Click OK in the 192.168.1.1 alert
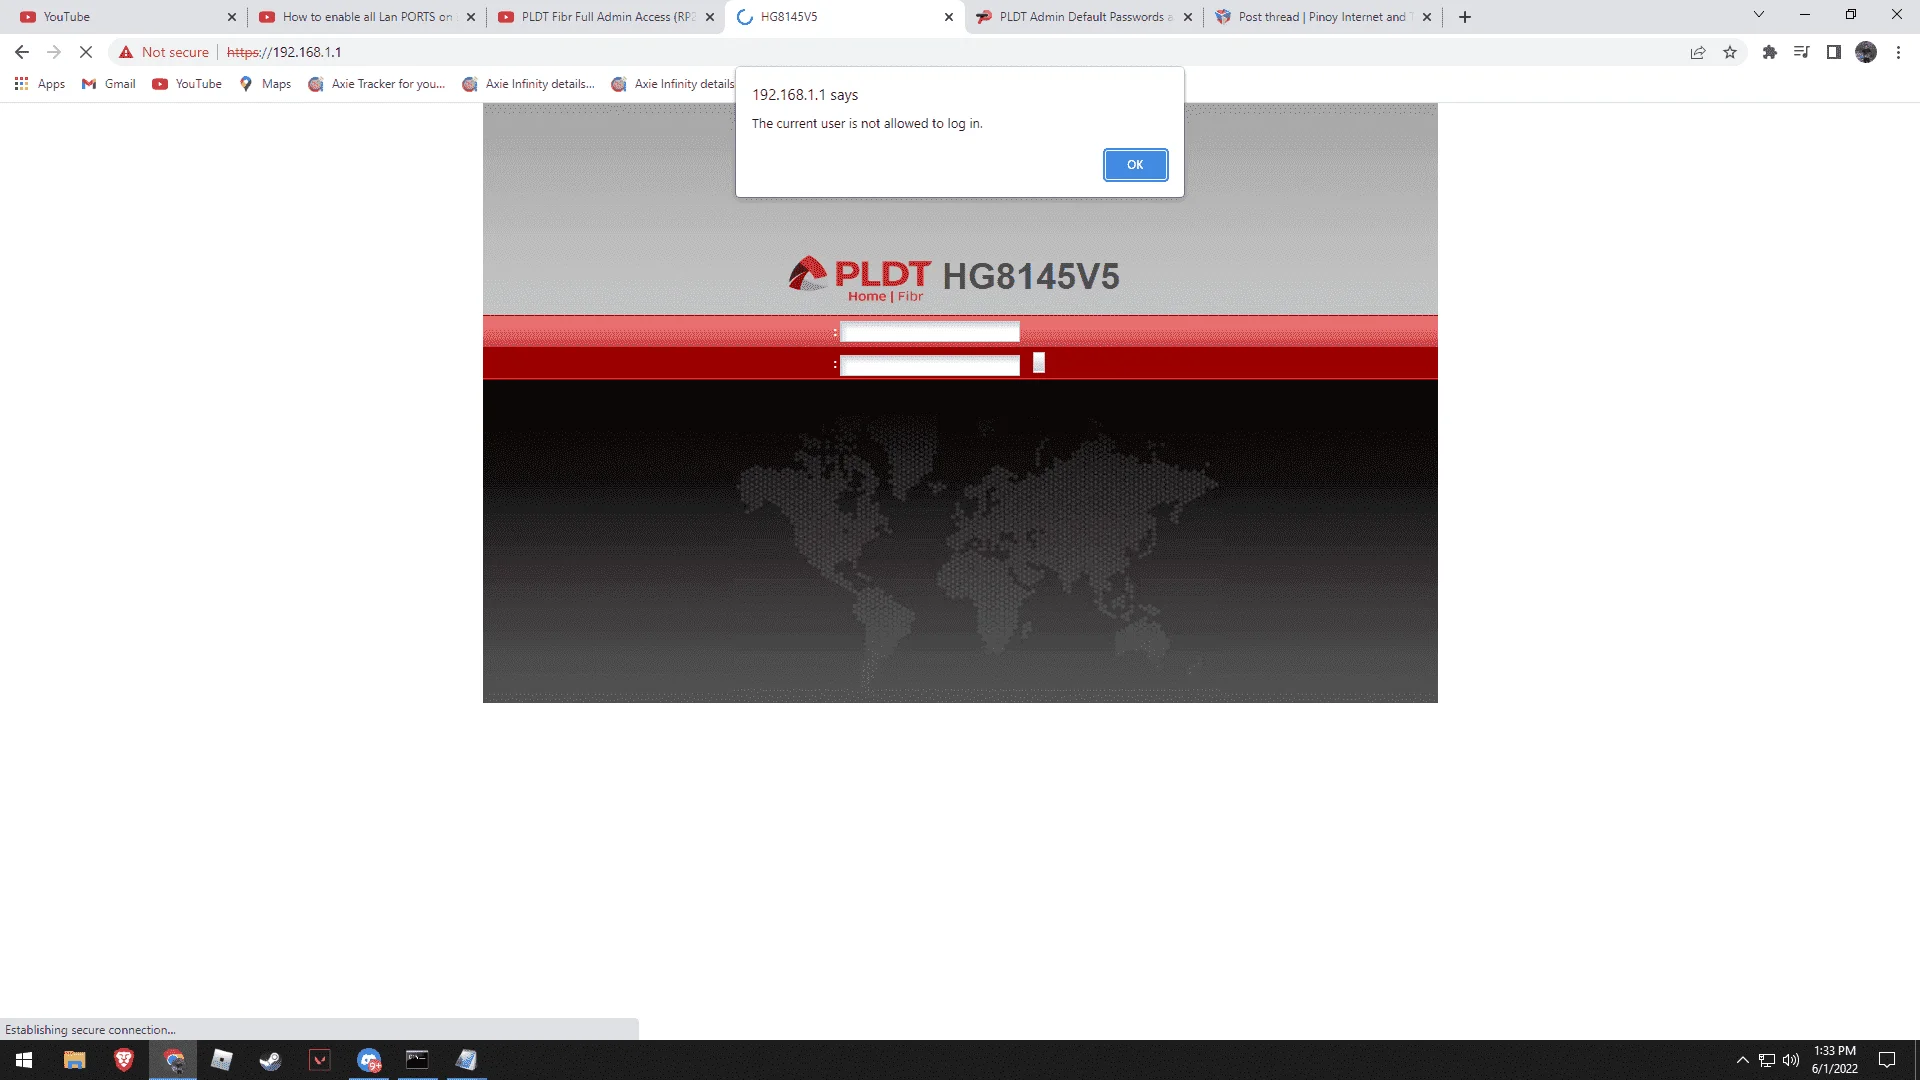Viewport: 1920px width, 1080px height. click(x=1135, y=165)
